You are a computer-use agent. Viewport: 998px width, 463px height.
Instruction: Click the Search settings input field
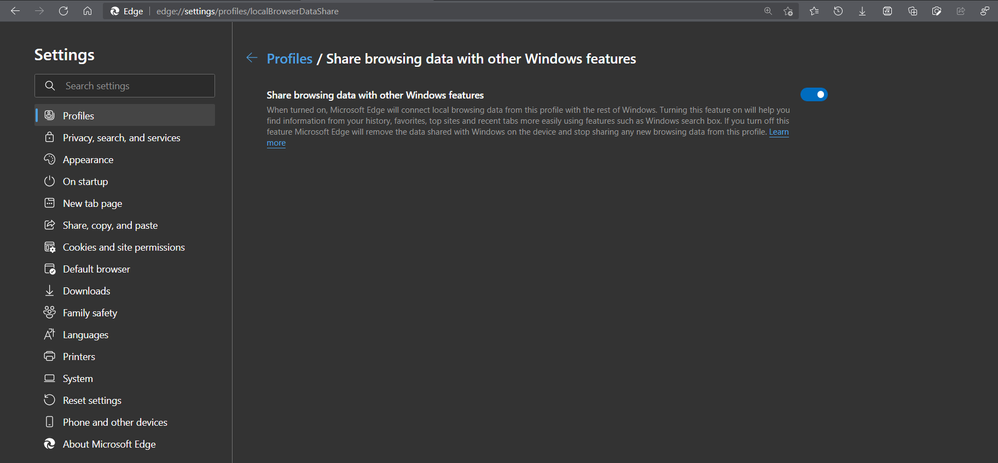[x=125, y=86]
